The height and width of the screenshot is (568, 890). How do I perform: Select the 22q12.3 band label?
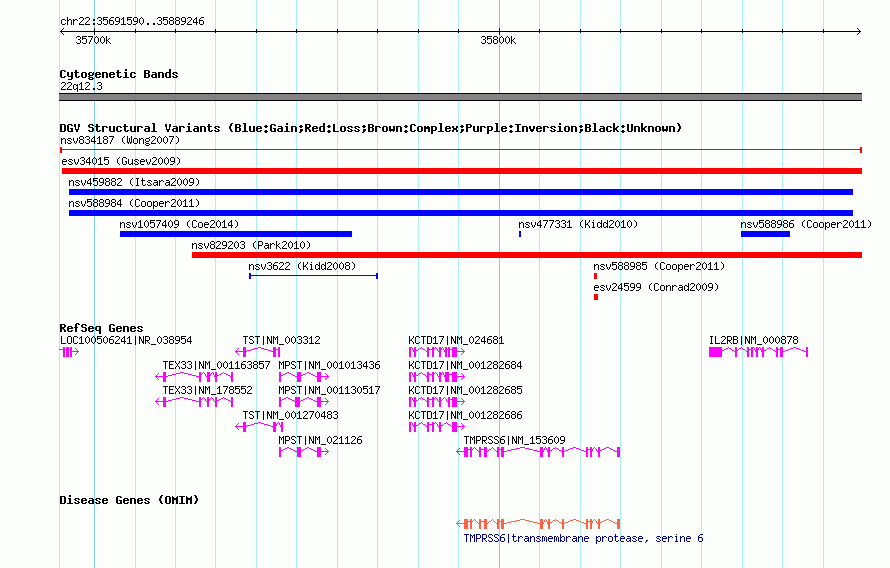[x=81, y=86]
